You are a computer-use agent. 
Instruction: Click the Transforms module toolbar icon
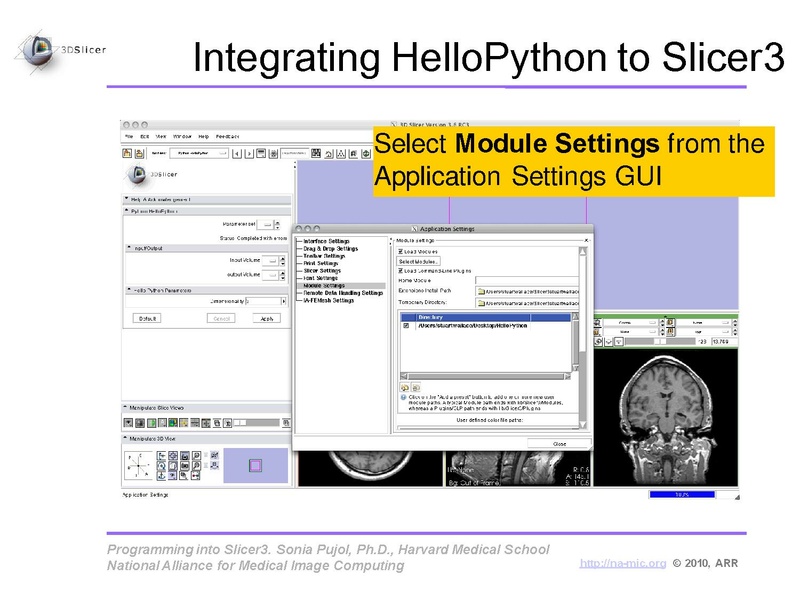click(354, 154)
